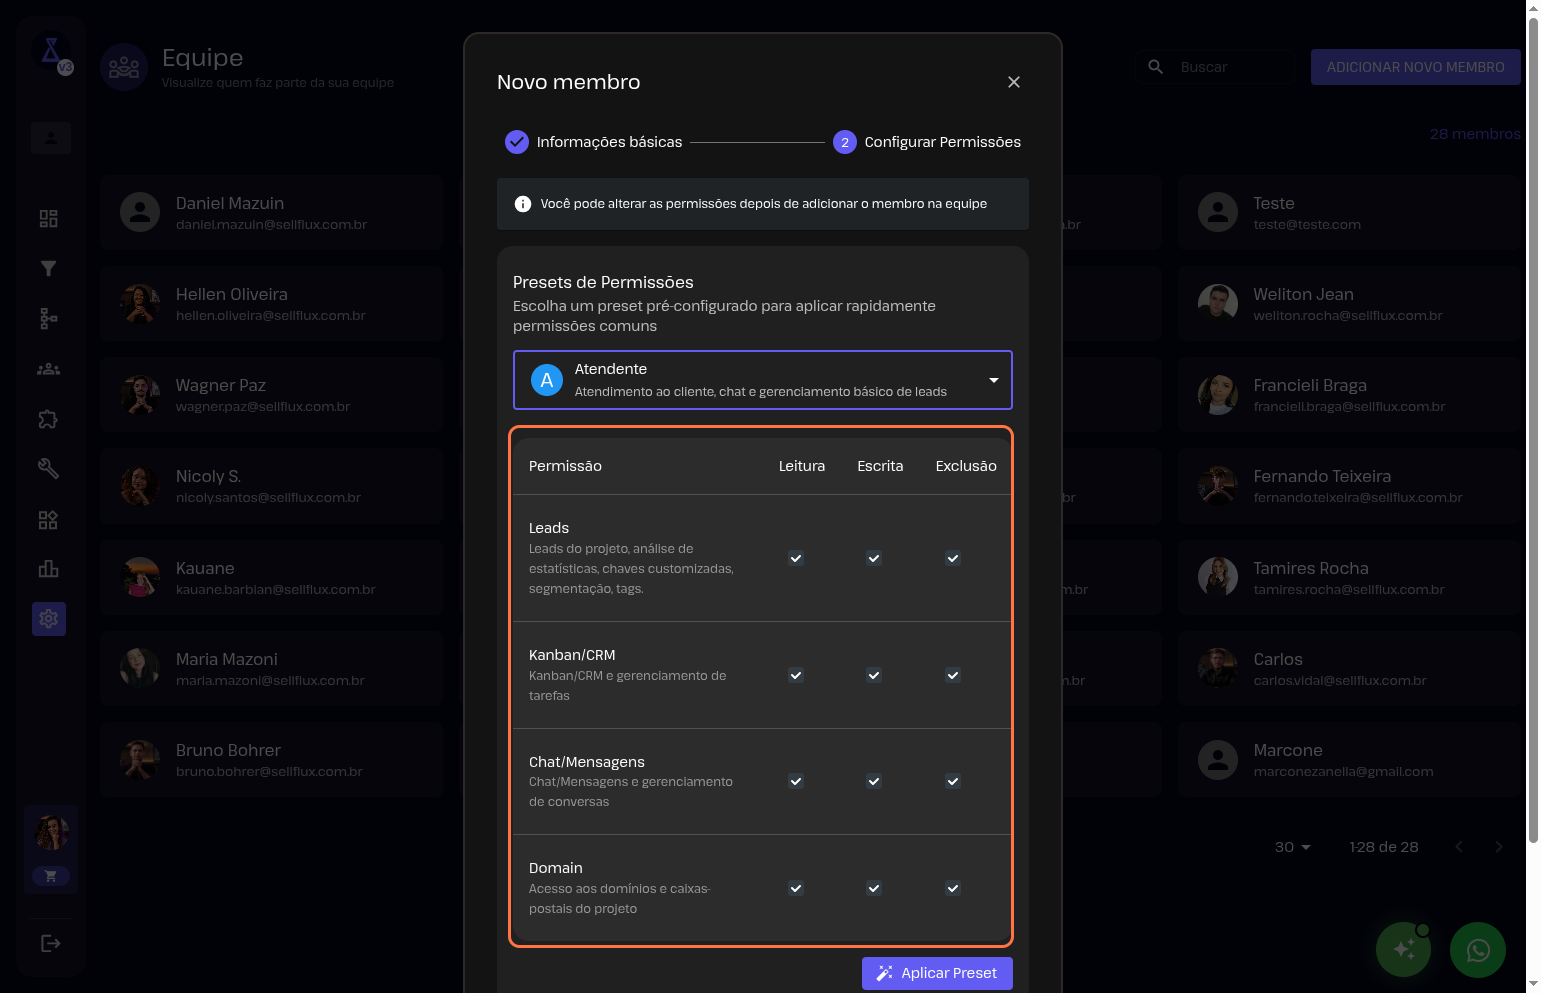Click the sparkle AI assistant button
Image resolution: width=1541 pixels, height=993 pixels.
1403,949
